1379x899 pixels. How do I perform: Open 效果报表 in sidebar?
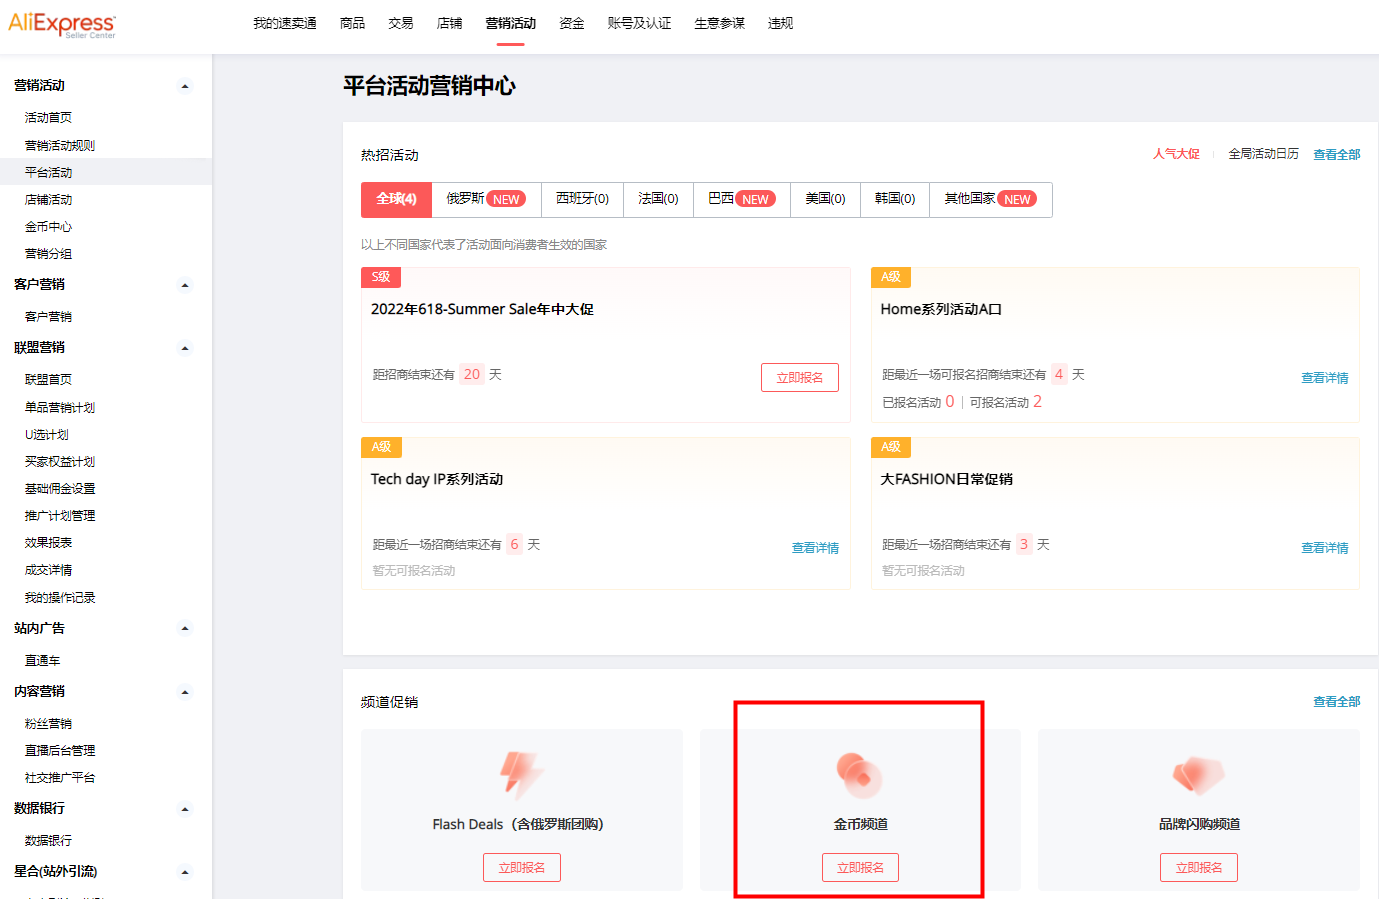coord(48,543)
